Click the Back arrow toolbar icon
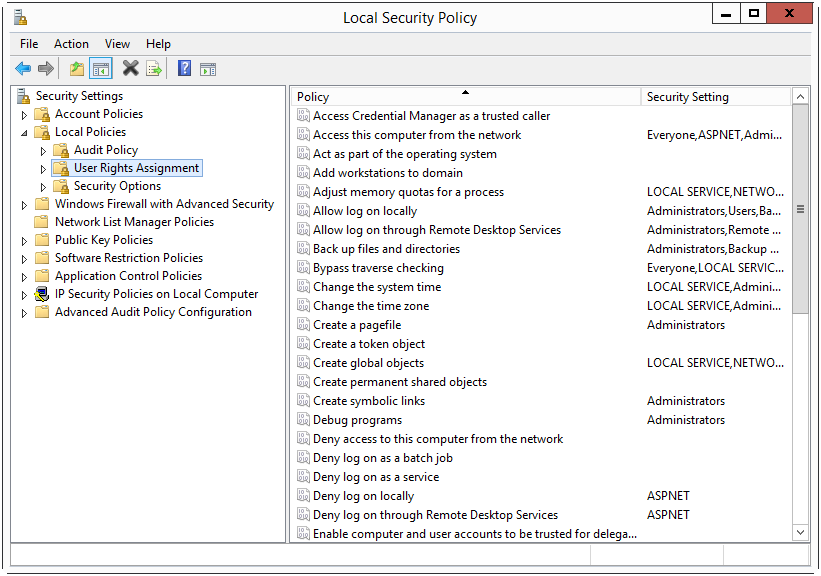The image size is (821, 576). pyautogui.click(x=23, y=69)
